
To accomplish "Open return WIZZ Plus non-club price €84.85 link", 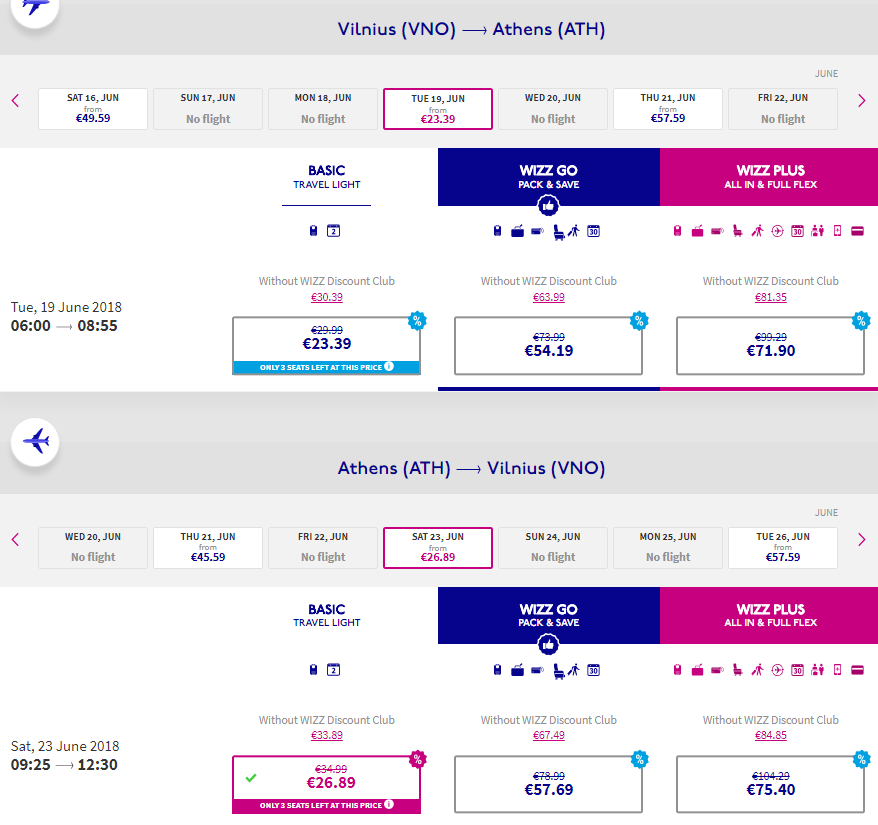I will (770, 735).
